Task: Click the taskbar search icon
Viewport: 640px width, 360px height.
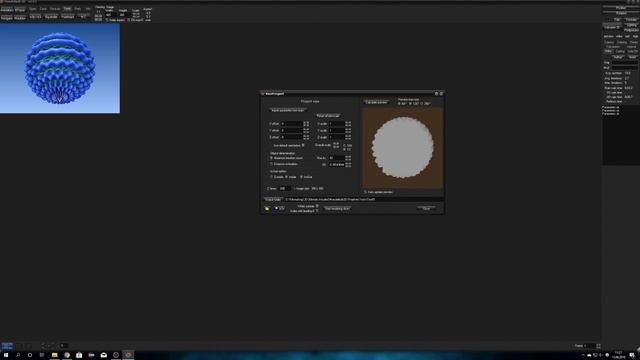Action: pyautogui.click(x=18, y=355)
